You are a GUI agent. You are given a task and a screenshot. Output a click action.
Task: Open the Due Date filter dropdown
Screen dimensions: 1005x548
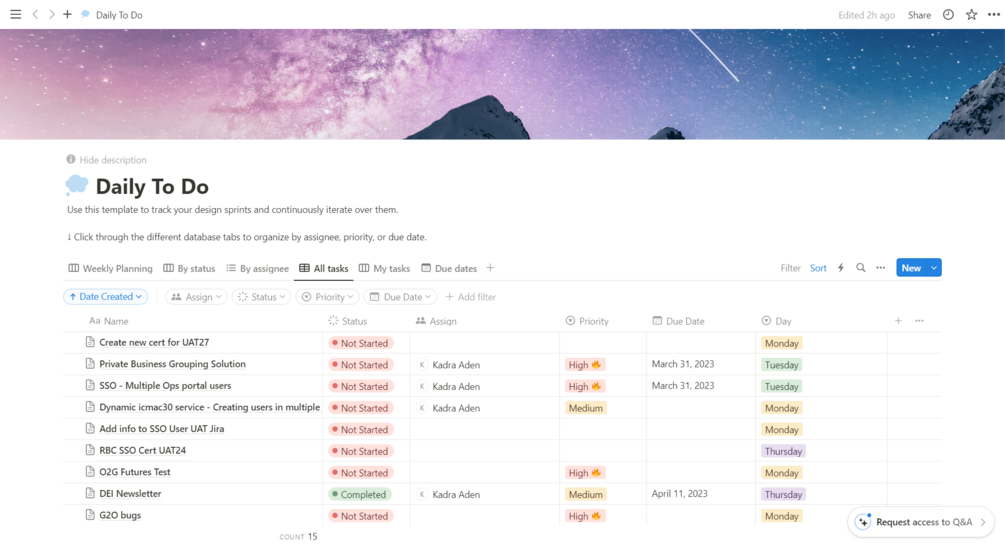coord(401,297)
